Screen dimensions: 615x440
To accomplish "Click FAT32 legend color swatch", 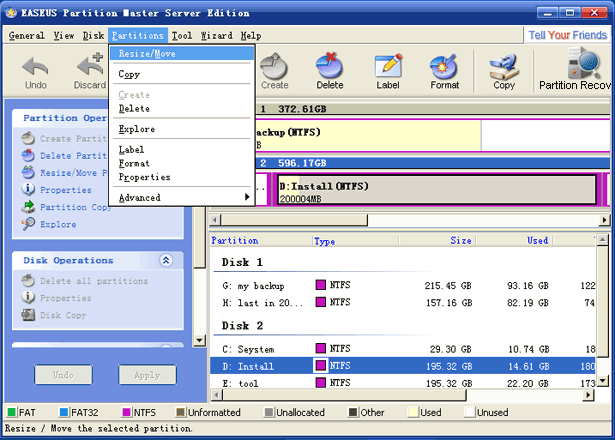I will coord(64,412).
